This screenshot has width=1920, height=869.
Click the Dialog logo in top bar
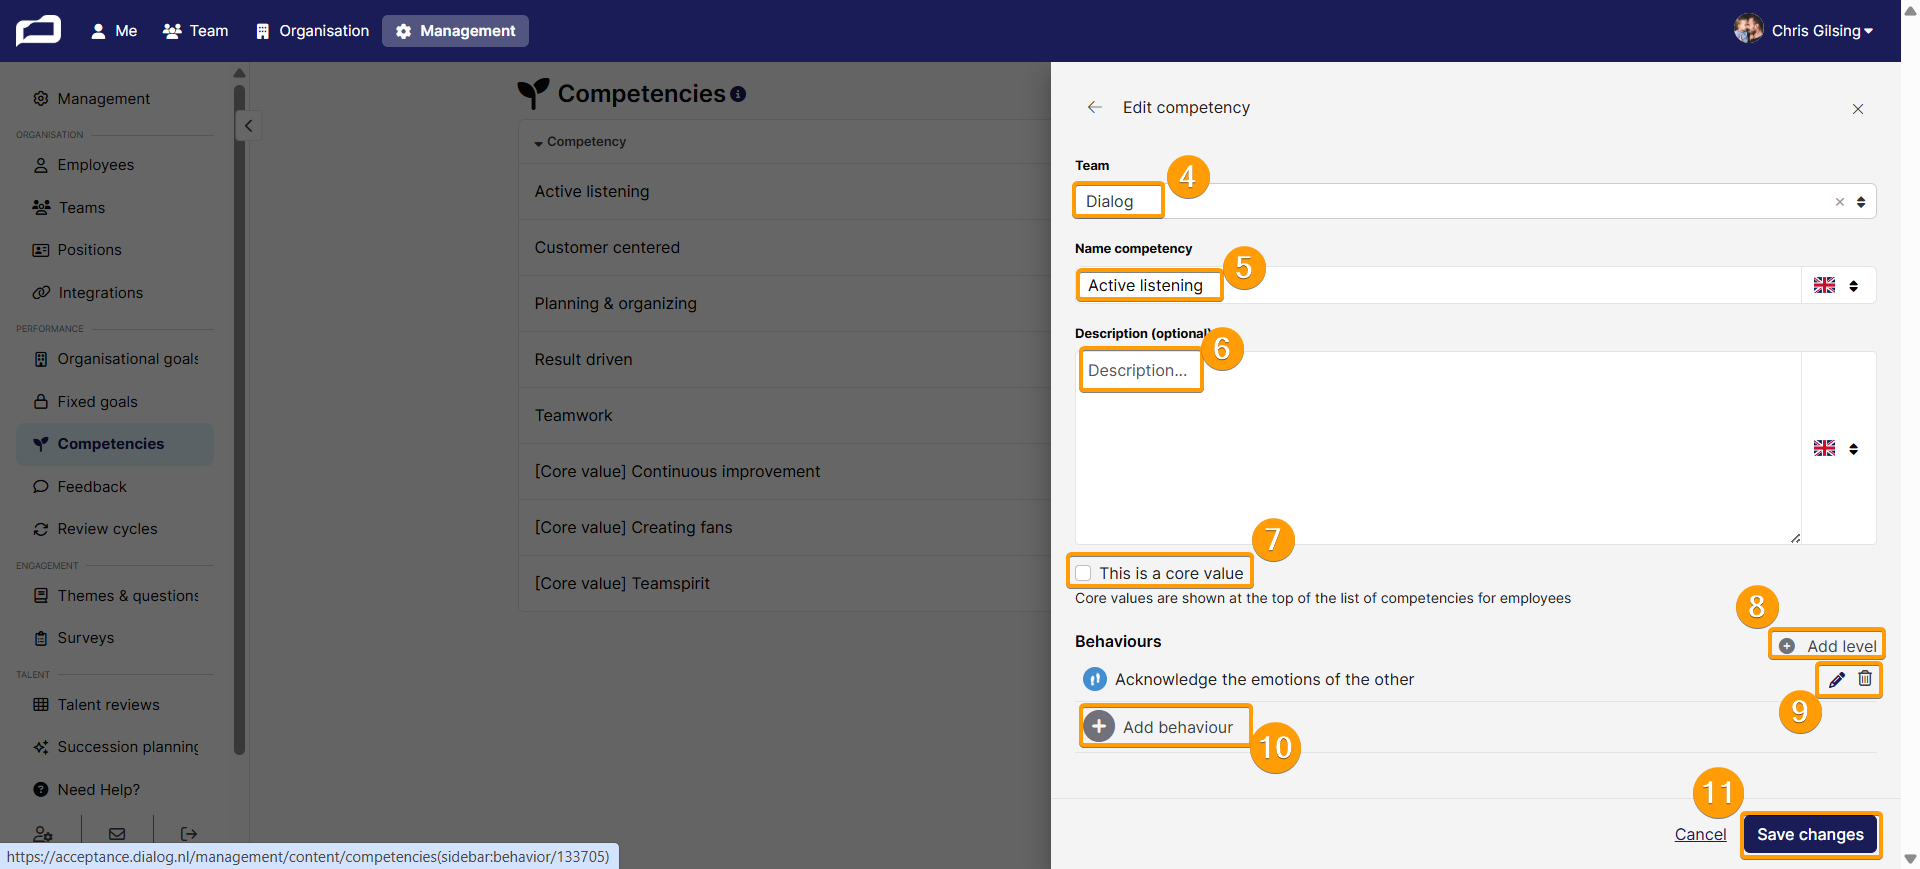38,31
